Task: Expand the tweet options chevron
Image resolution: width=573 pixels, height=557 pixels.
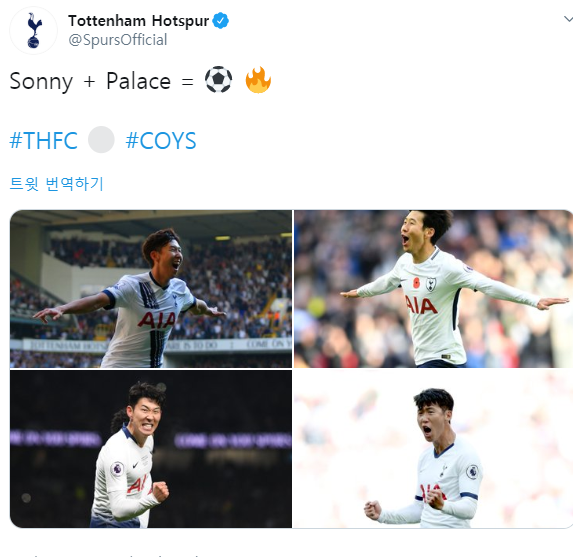Action: click(x=568, y=19)
